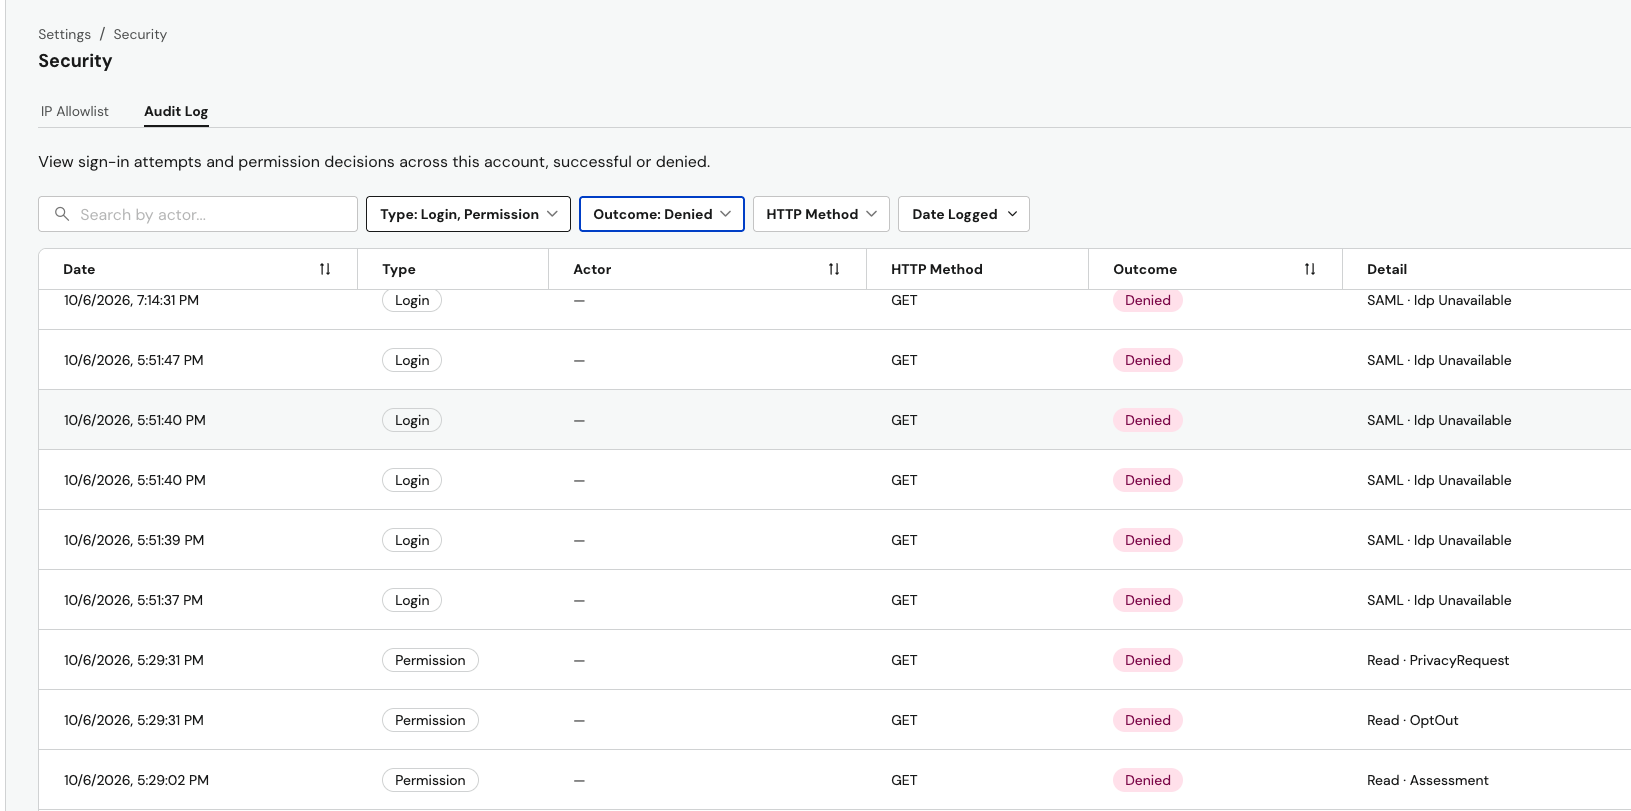The height and width of the screenshot is (811, 1631).
Task: Click GET in the 5:29:02 PM row
Action: tap(904, 780)
